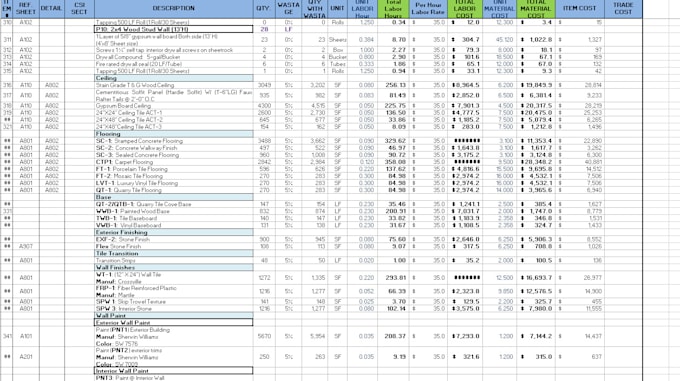Select the CTP1 Carpet Flooring cell
680x381 pixels.
point(173,162)
